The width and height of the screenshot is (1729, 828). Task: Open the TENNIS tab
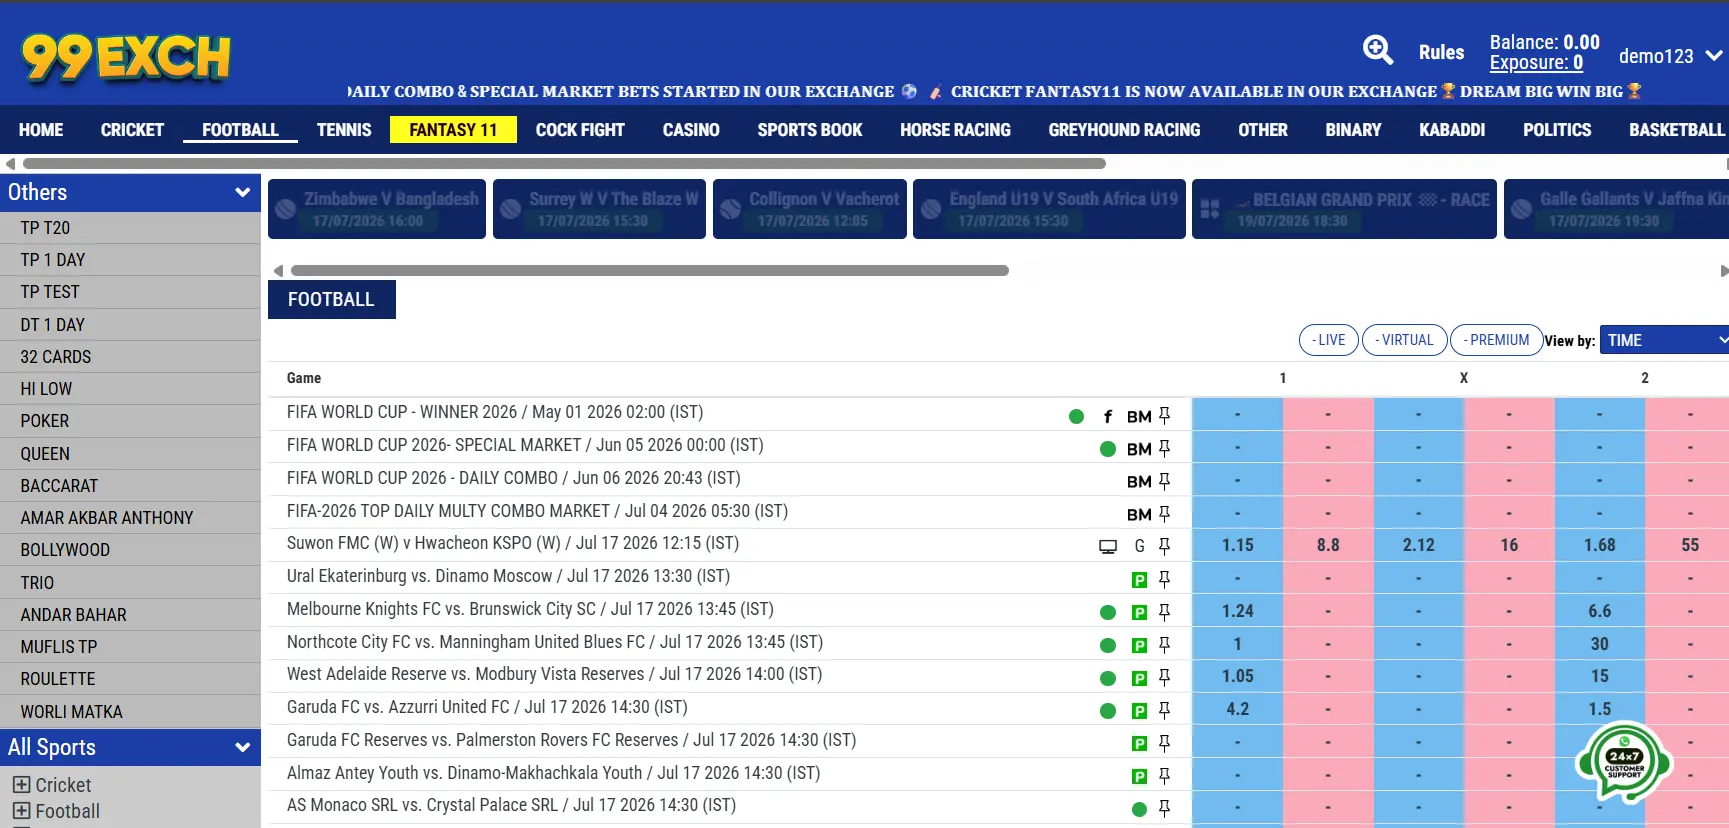click(x=344, y=130)
